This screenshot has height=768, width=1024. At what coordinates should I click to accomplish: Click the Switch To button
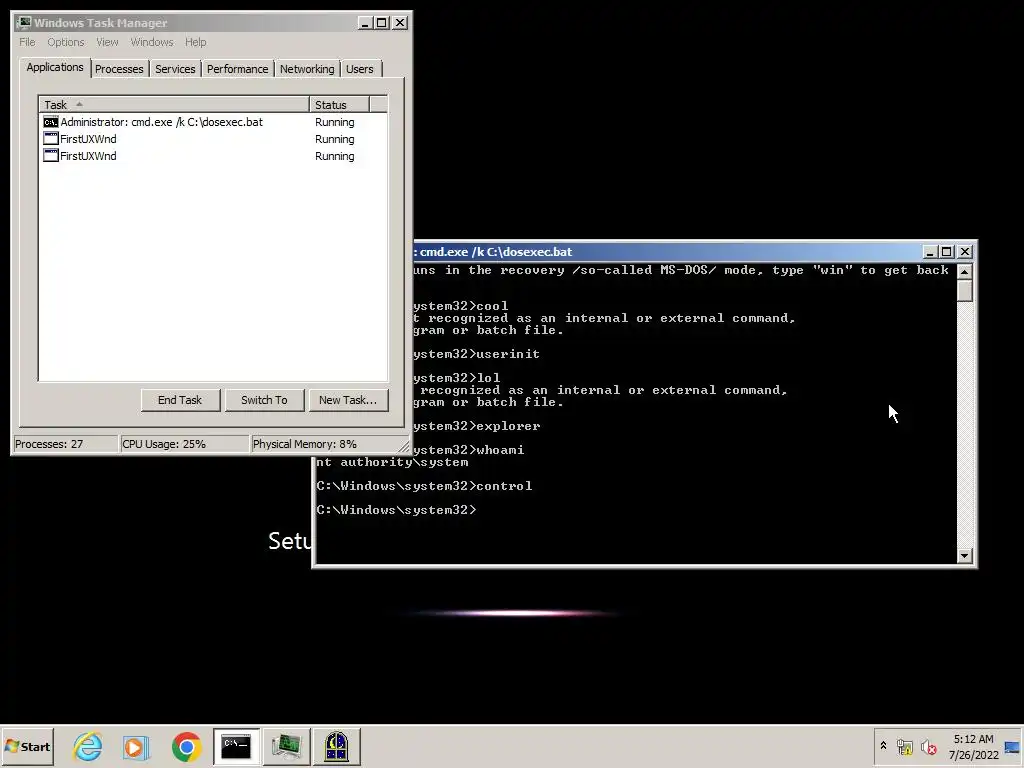264,400
